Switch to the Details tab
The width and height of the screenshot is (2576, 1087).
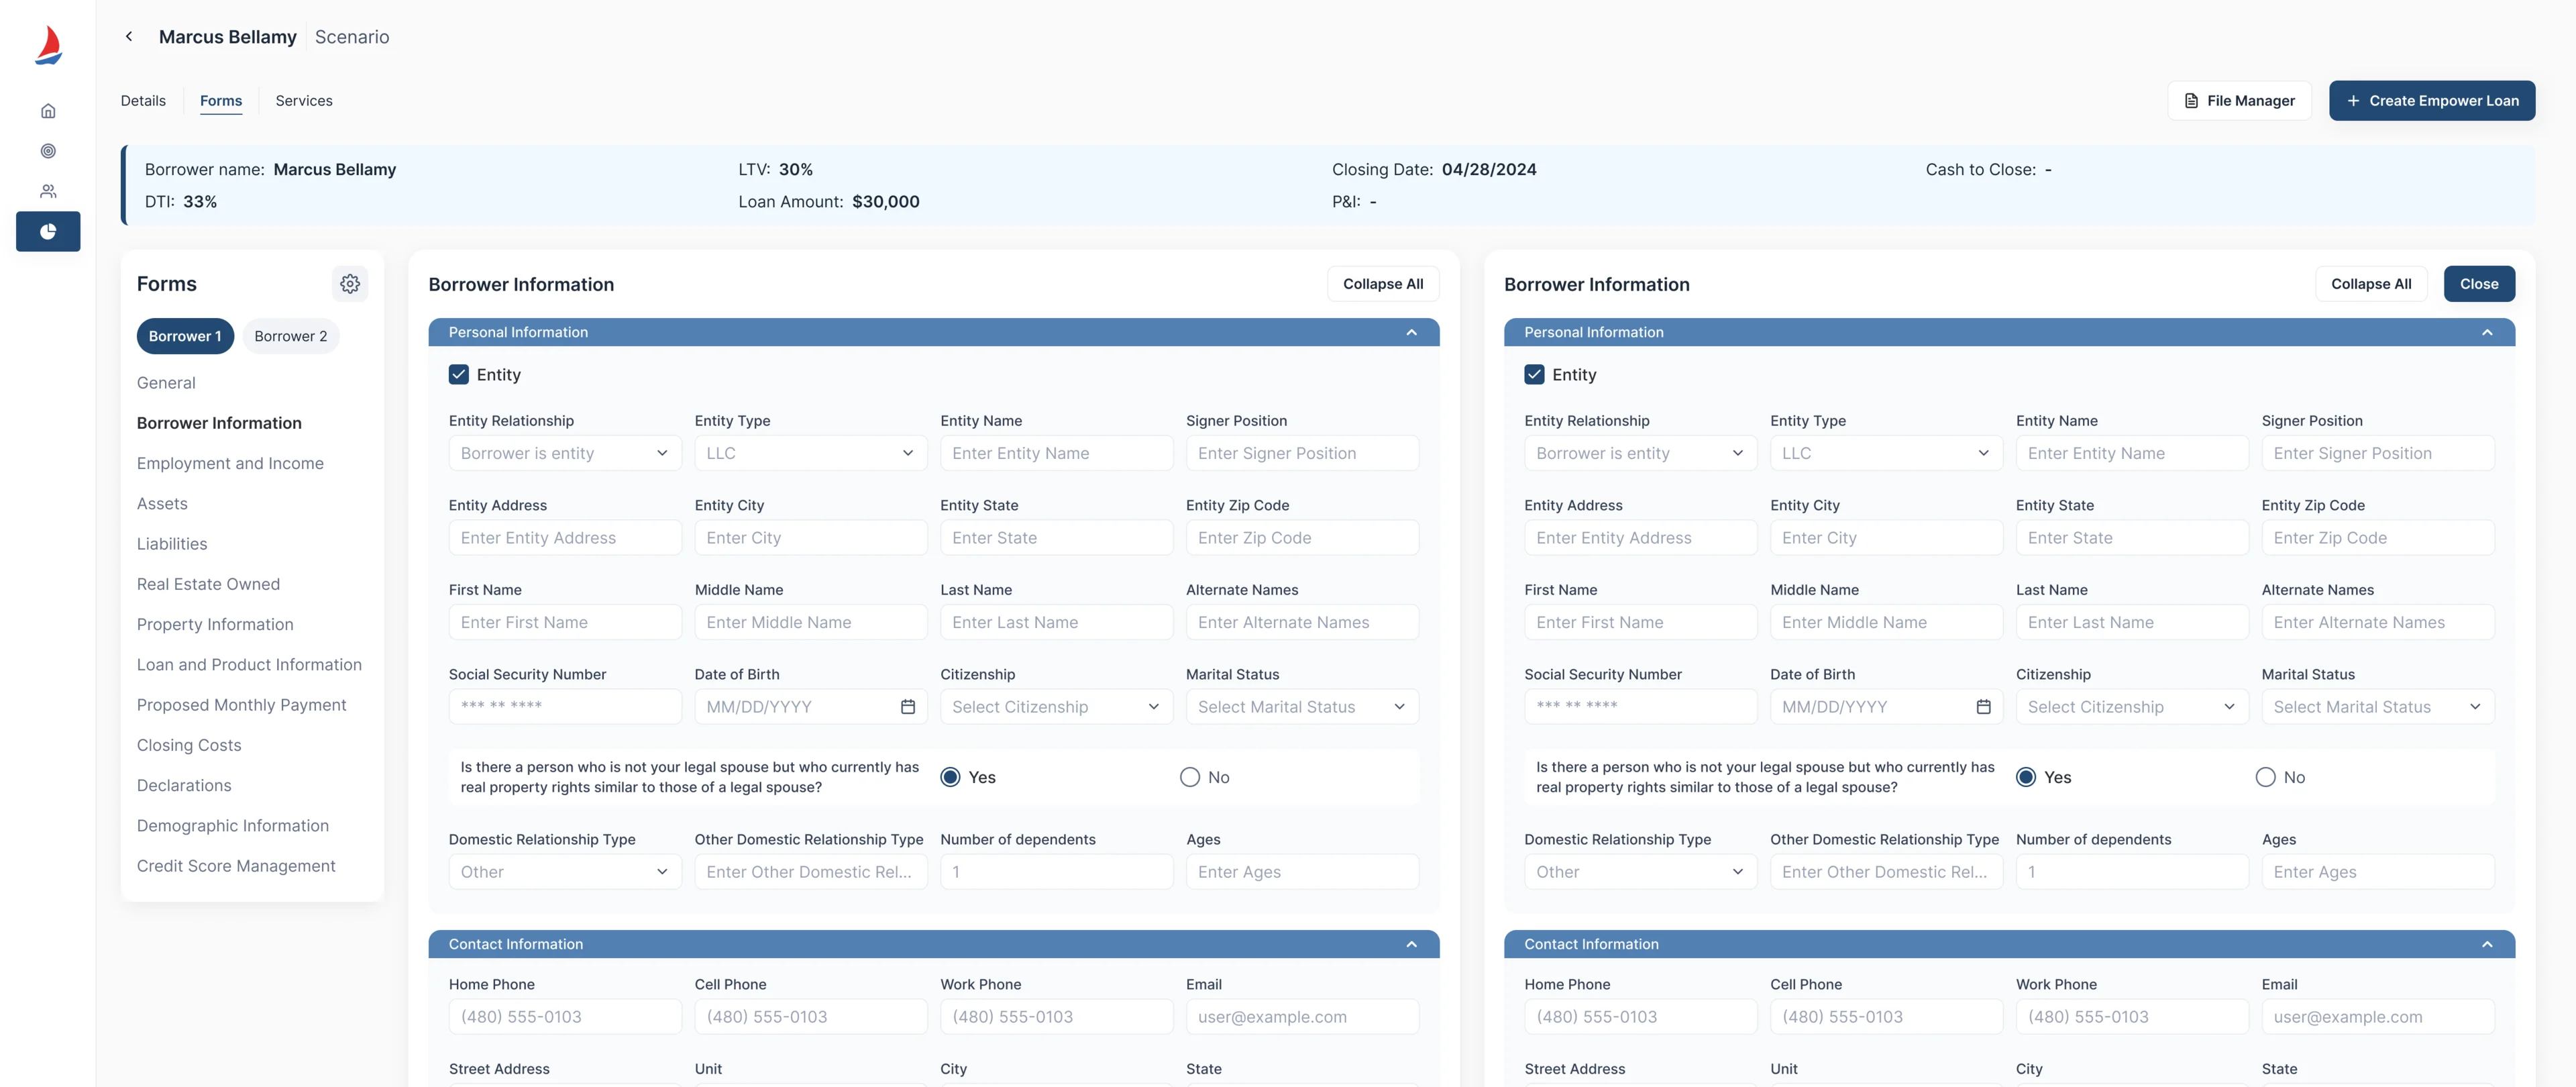coord(143,101)
